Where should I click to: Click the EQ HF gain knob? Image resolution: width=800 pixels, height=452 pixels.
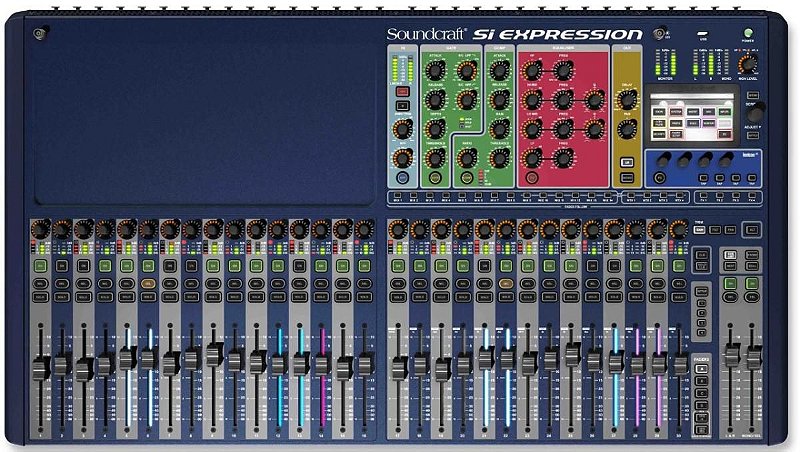click(532, 70)
